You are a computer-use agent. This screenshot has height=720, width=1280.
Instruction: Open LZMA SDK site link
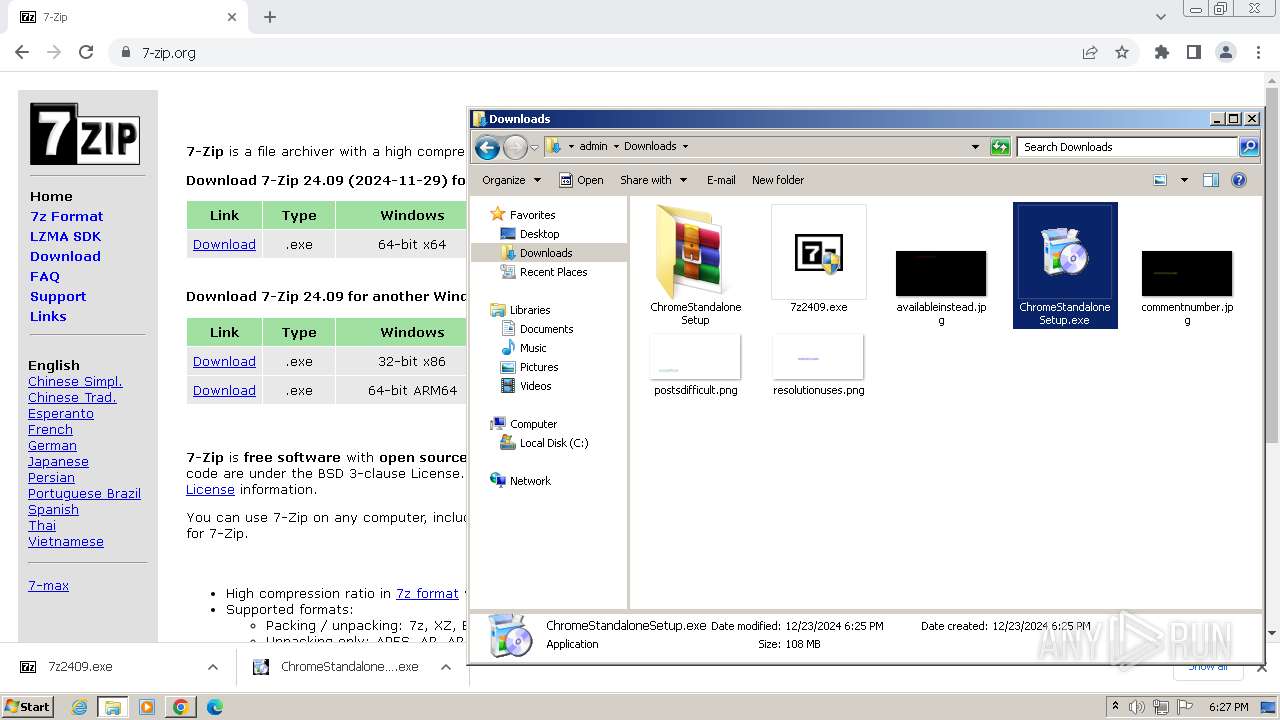click(x=65, y=236)
